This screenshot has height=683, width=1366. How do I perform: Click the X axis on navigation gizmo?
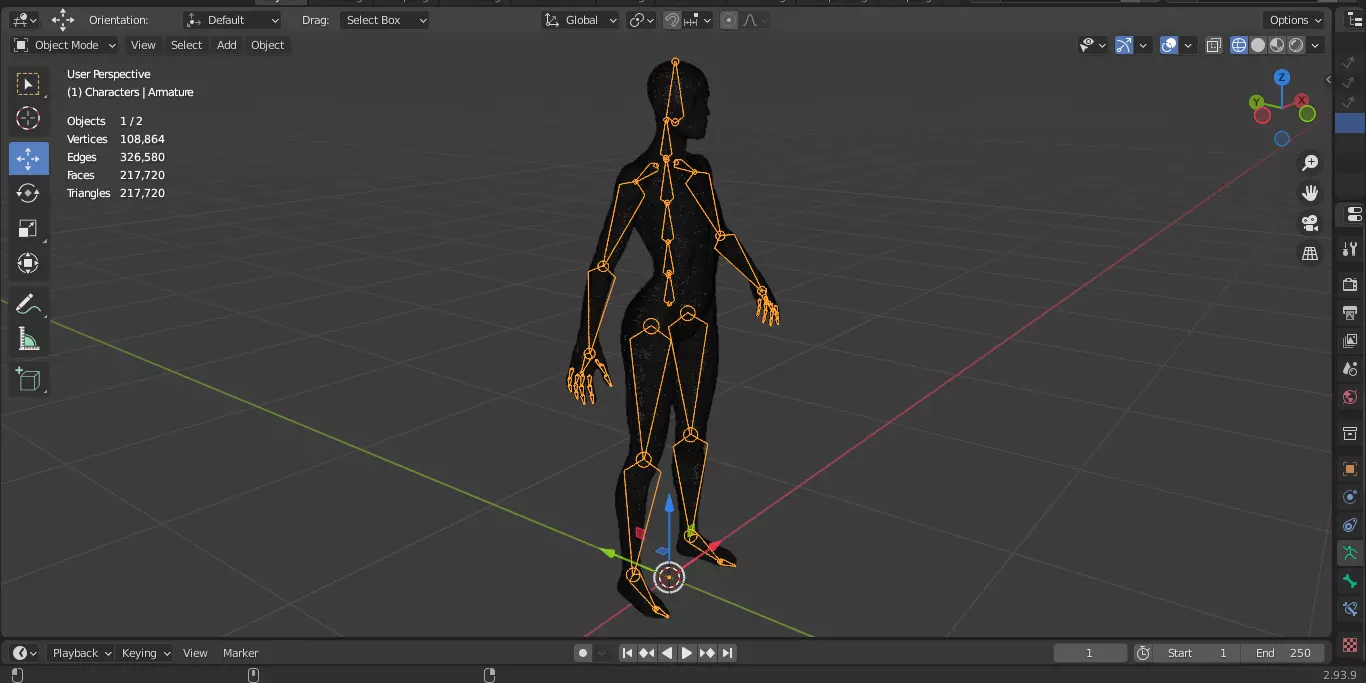coord(1302,100)
